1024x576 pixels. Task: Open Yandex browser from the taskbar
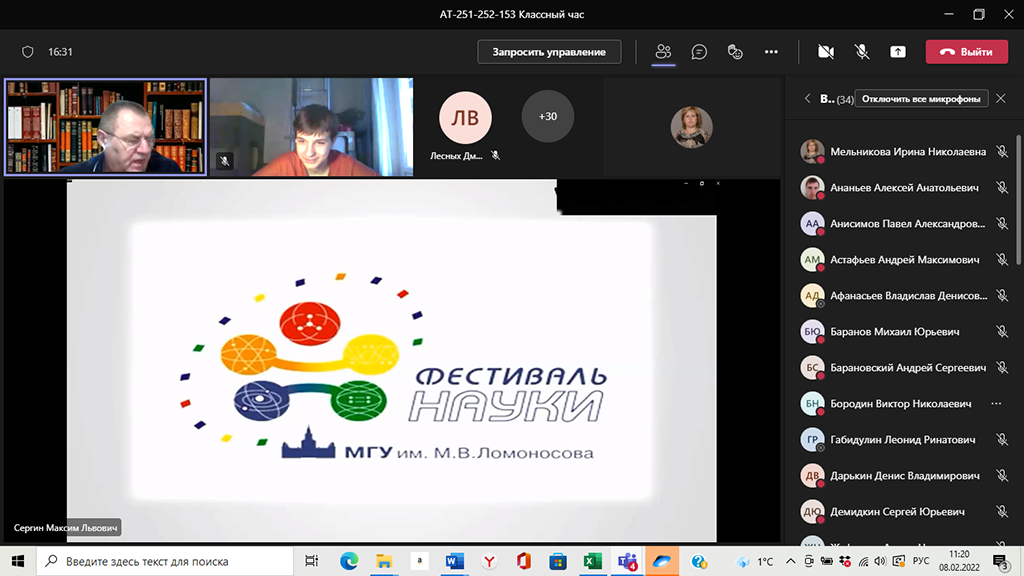pos(489,561)
